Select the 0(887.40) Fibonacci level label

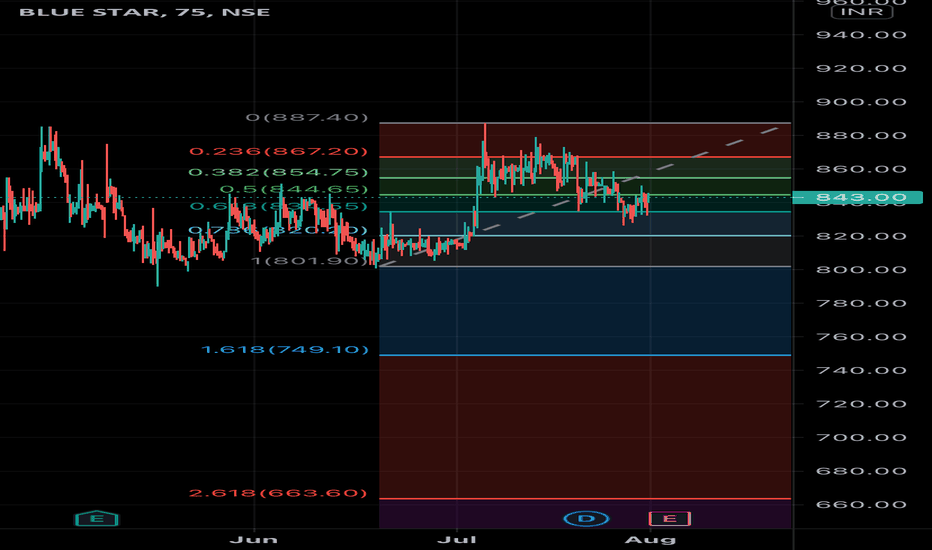tap(307, 118)
